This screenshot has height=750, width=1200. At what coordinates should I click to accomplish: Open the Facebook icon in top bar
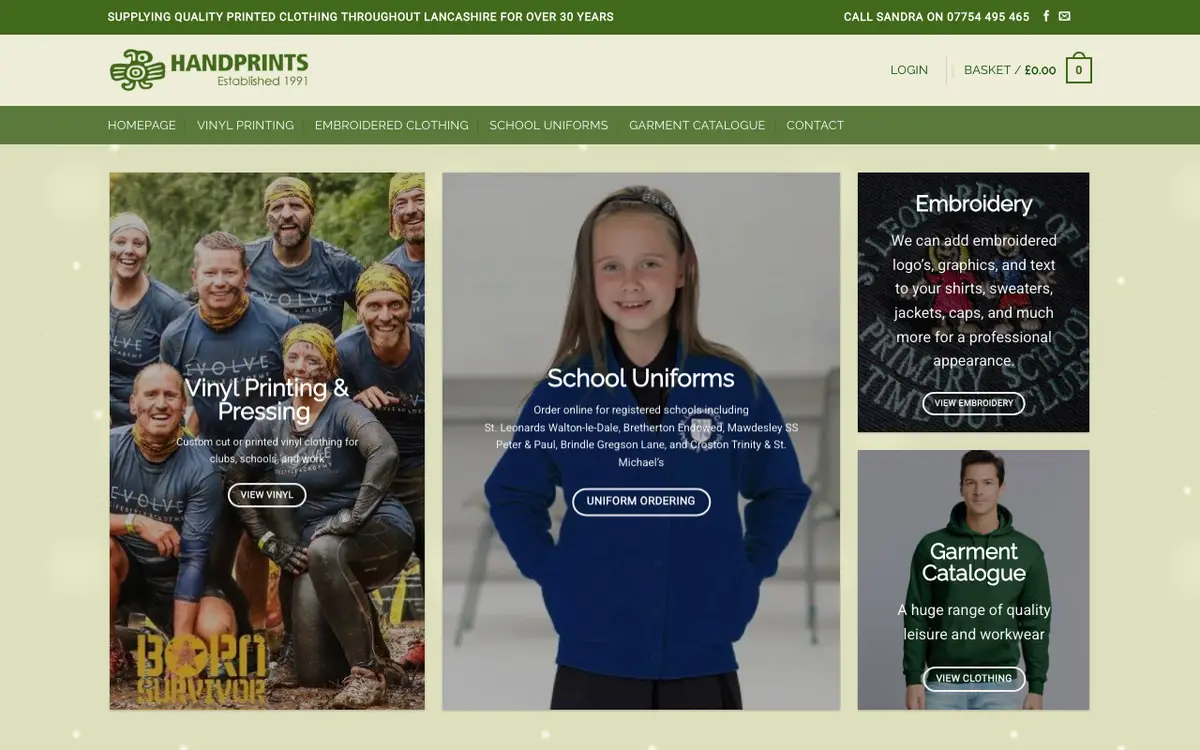[1046, 16]
